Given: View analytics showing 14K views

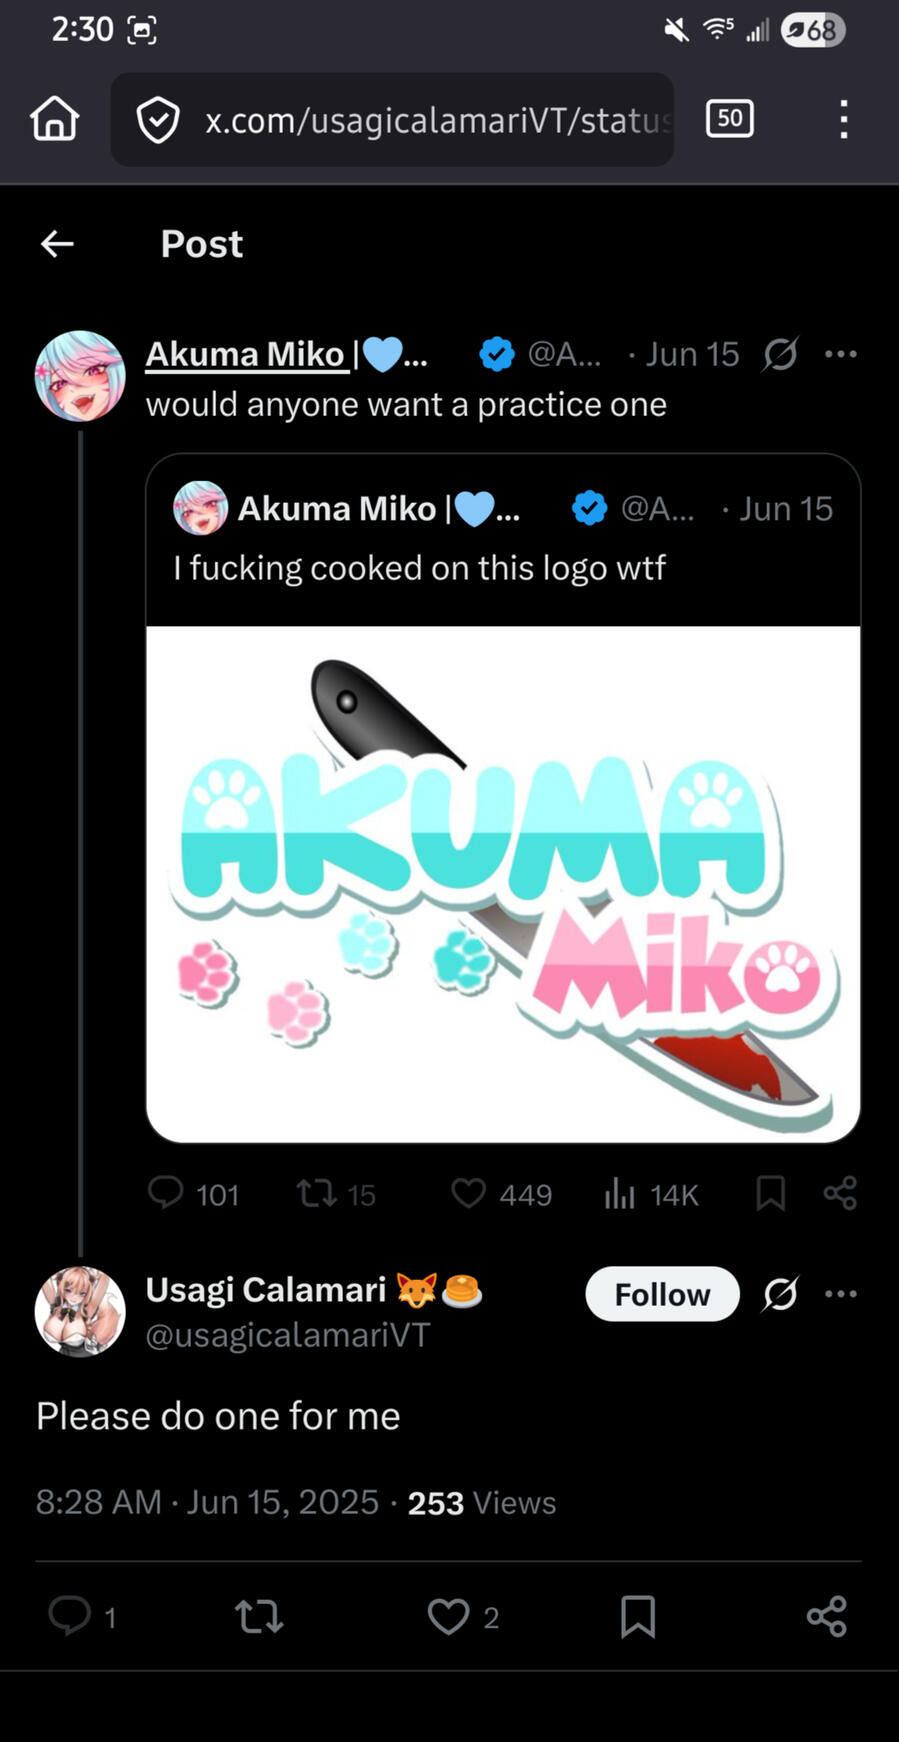Looking at the screenshot, I should [x=620, y=1193].
